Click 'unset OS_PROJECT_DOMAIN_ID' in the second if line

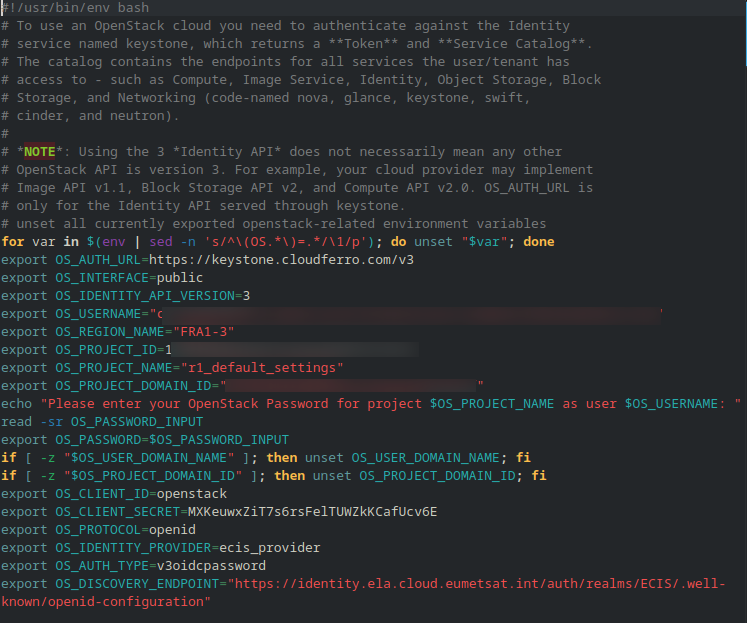pos(414,476)
